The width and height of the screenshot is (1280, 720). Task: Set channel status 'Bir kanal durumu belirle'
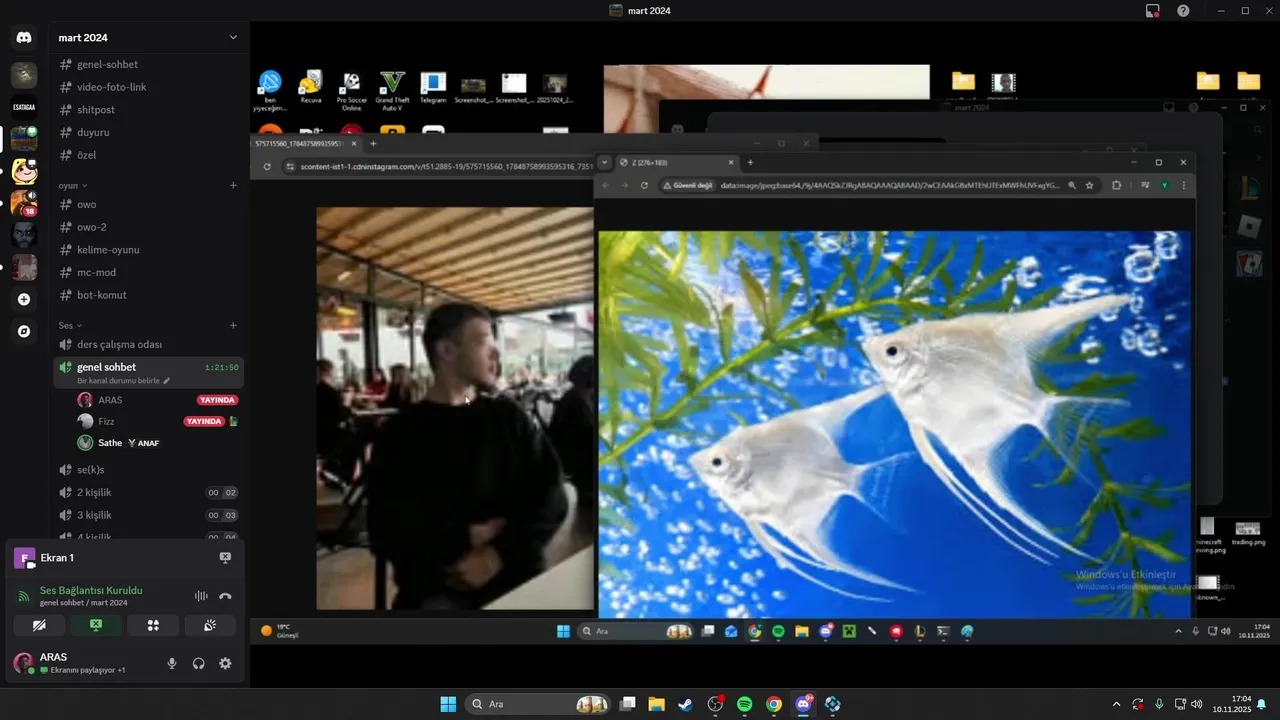(124, 381)
